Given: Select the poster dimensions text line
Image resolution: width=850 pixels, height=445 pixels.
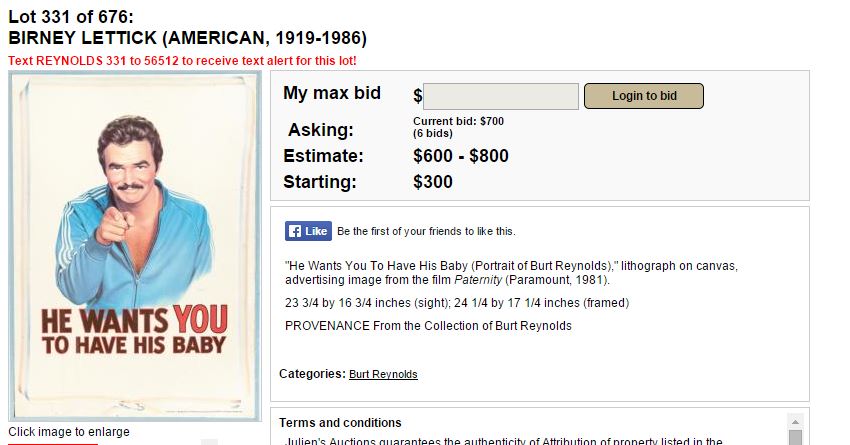Looking at the screenshot, I should 457,302.
